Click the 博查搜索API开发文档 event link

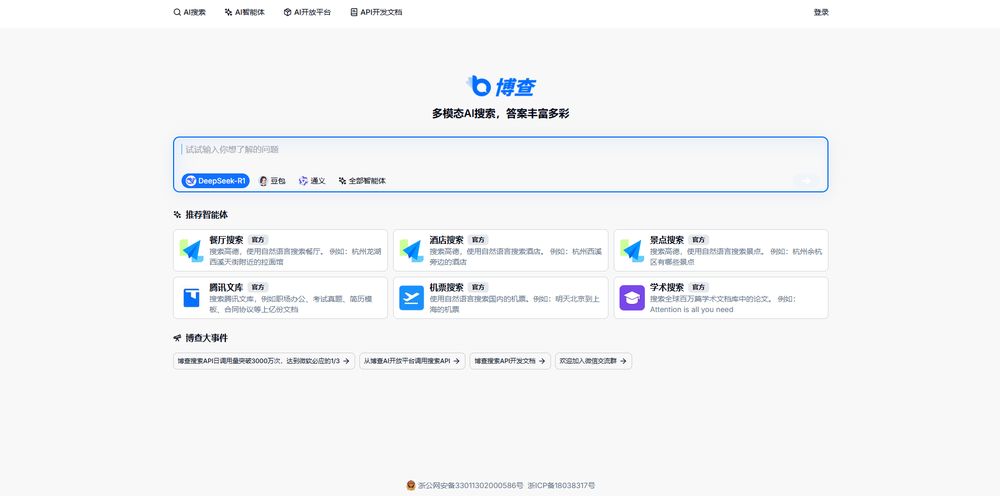click(x=510, y=361)
